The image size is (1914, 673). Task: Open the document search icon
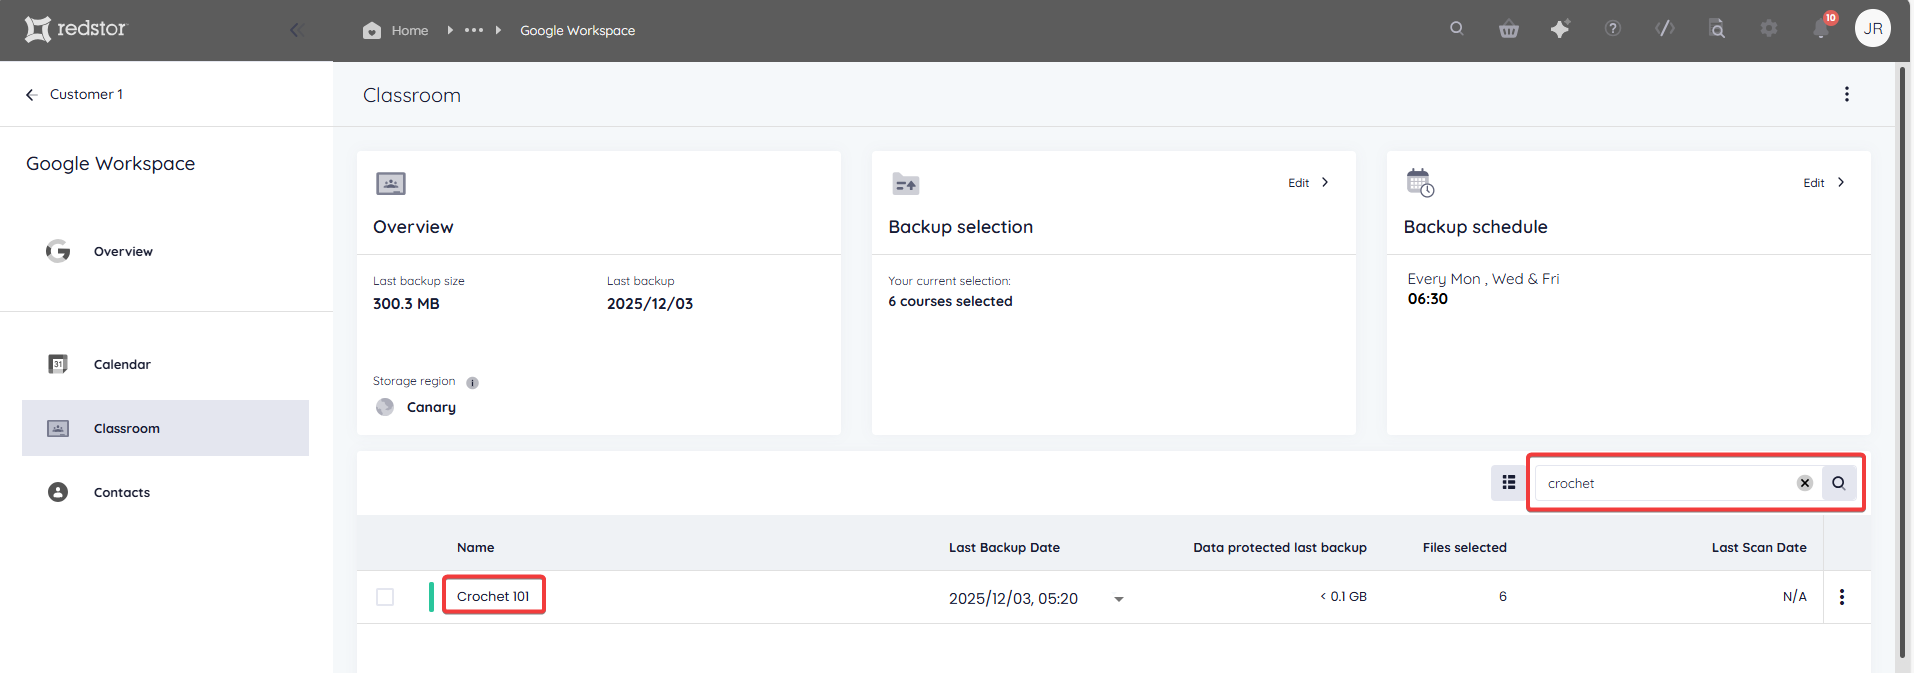(x=1717, y=29)
